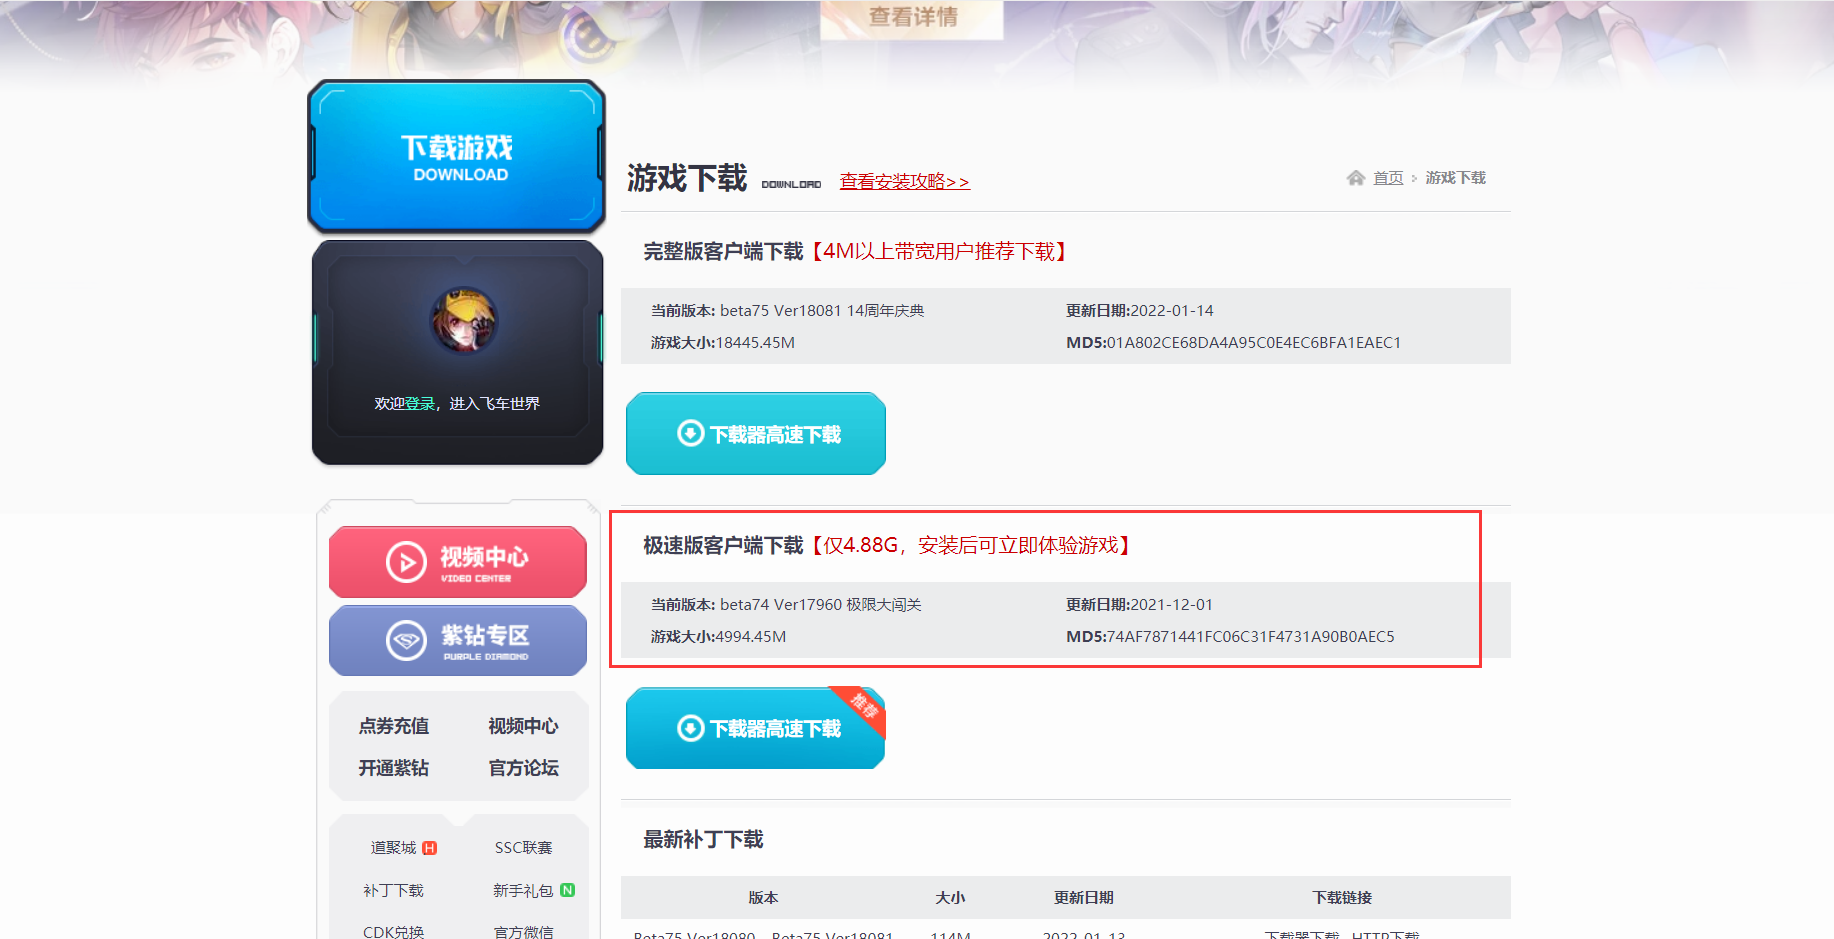Screen dimensions: 1834x939
Task: Open the 查看安装攻略 installation guide link
Action: [903, 181]
